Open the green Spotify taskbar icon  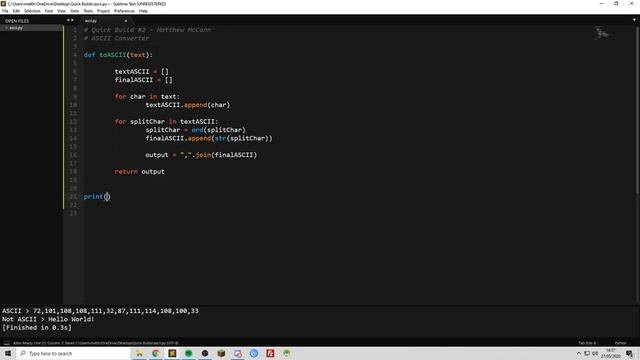click(x=189, y=353)
